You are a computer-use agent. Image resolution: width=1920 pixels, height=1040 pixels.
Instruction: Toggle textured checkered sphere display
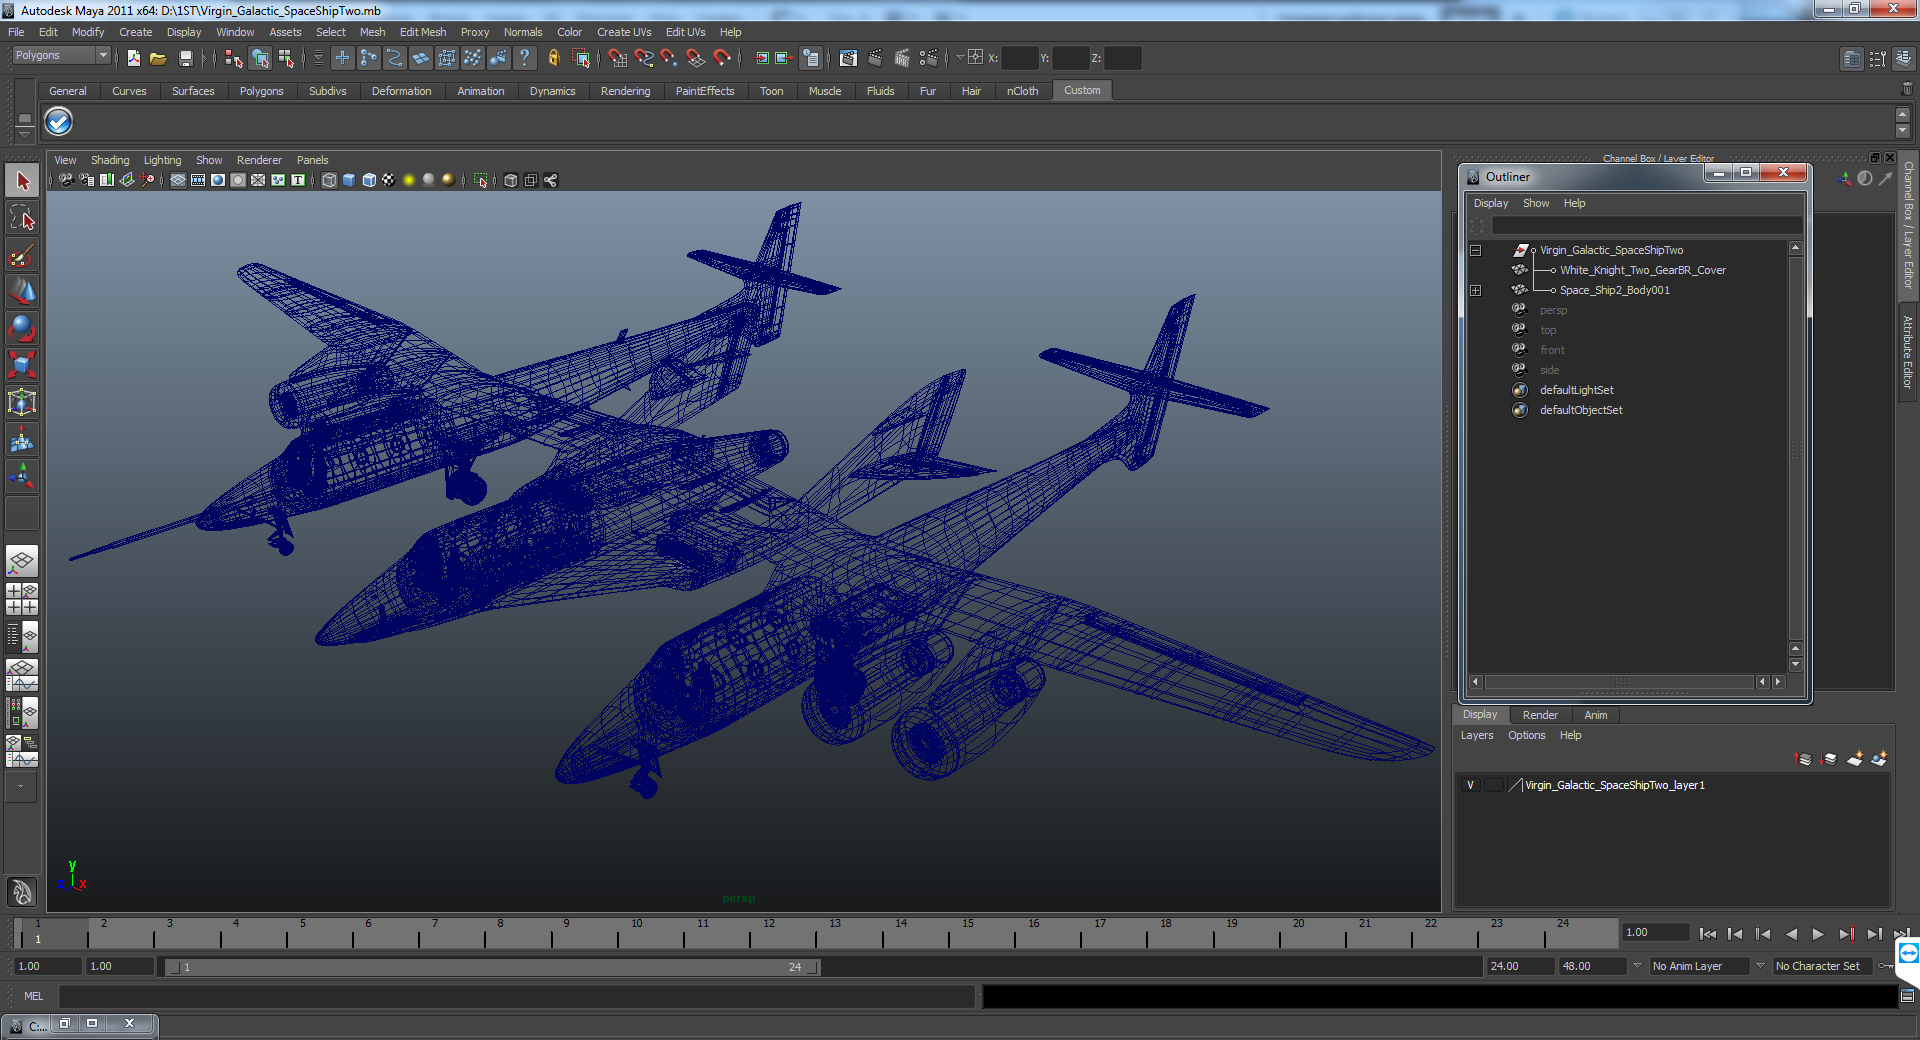(x=389, y=180)
